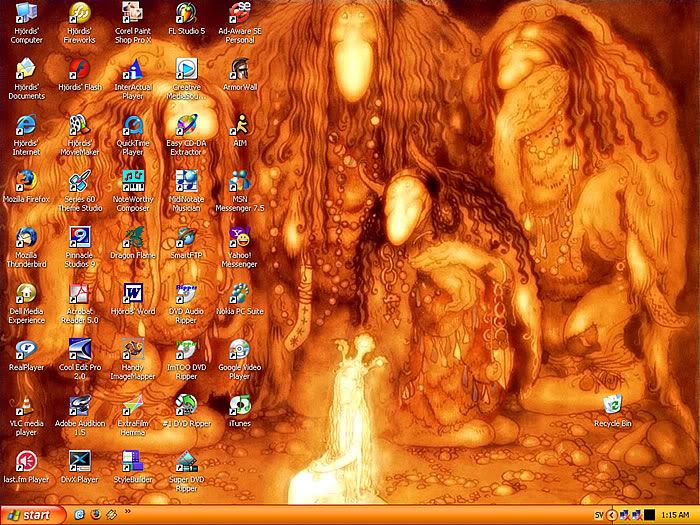Open Creative MediaSource shortcut
The height and width of the screenshot is (525, 700).
pyautogui.click(x=186, y=69)
